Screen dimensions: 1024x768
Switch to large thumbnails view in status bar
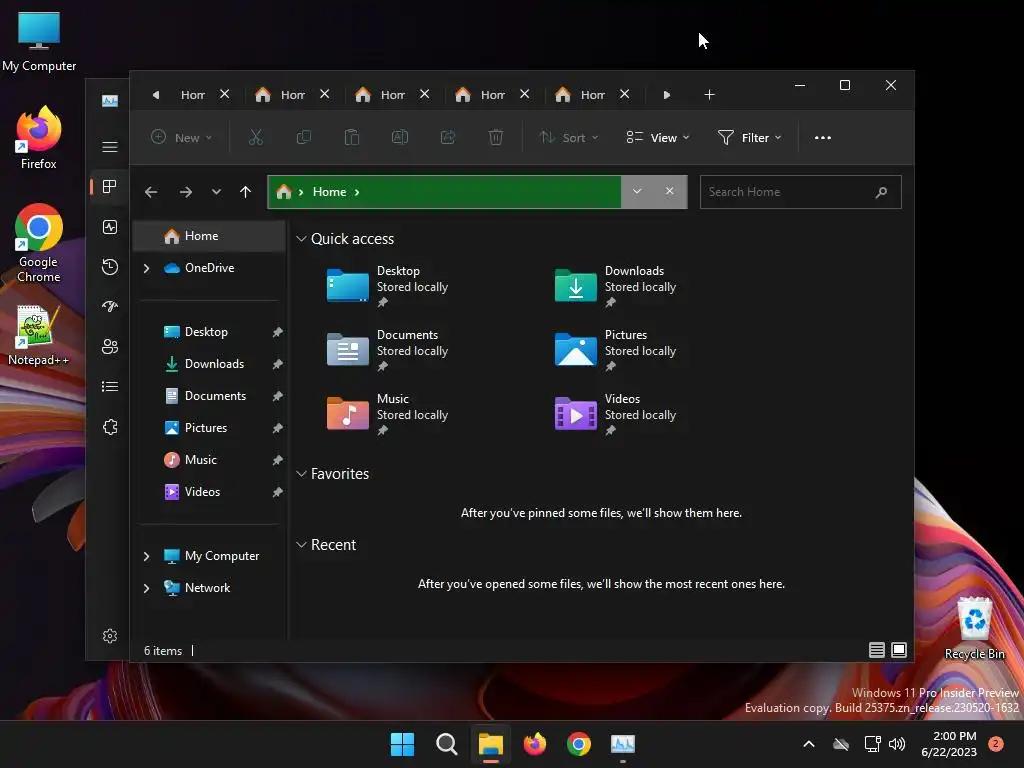[899, 650]
